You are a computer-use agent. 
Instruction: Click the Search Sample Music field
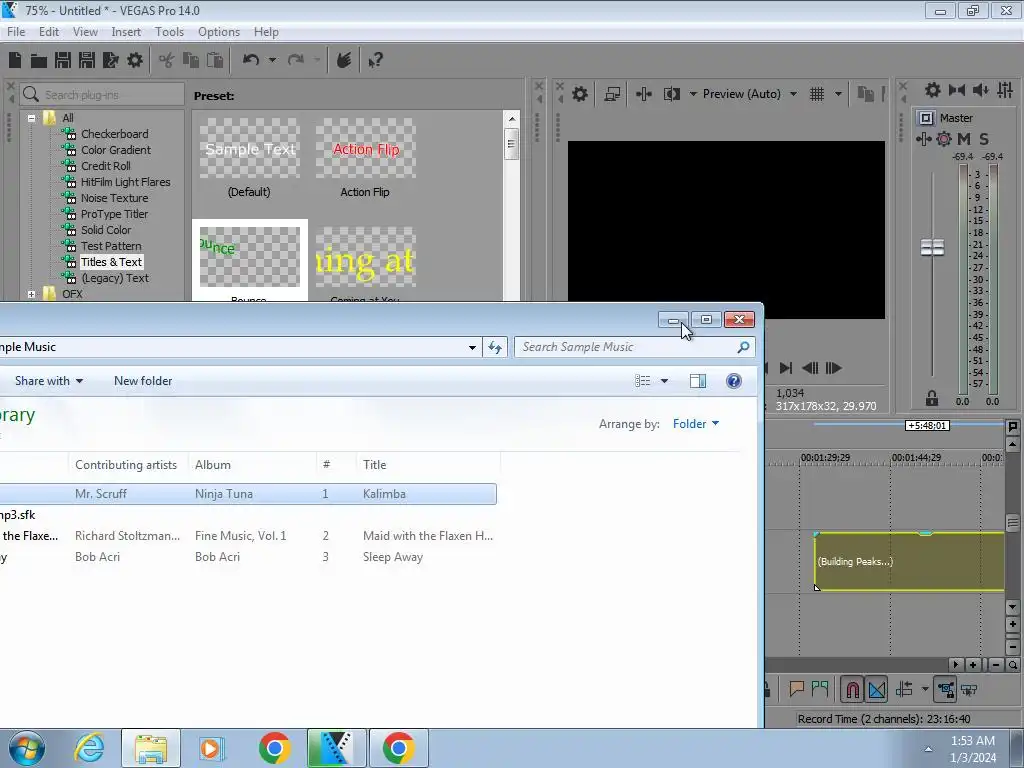[x=634, y=347]
